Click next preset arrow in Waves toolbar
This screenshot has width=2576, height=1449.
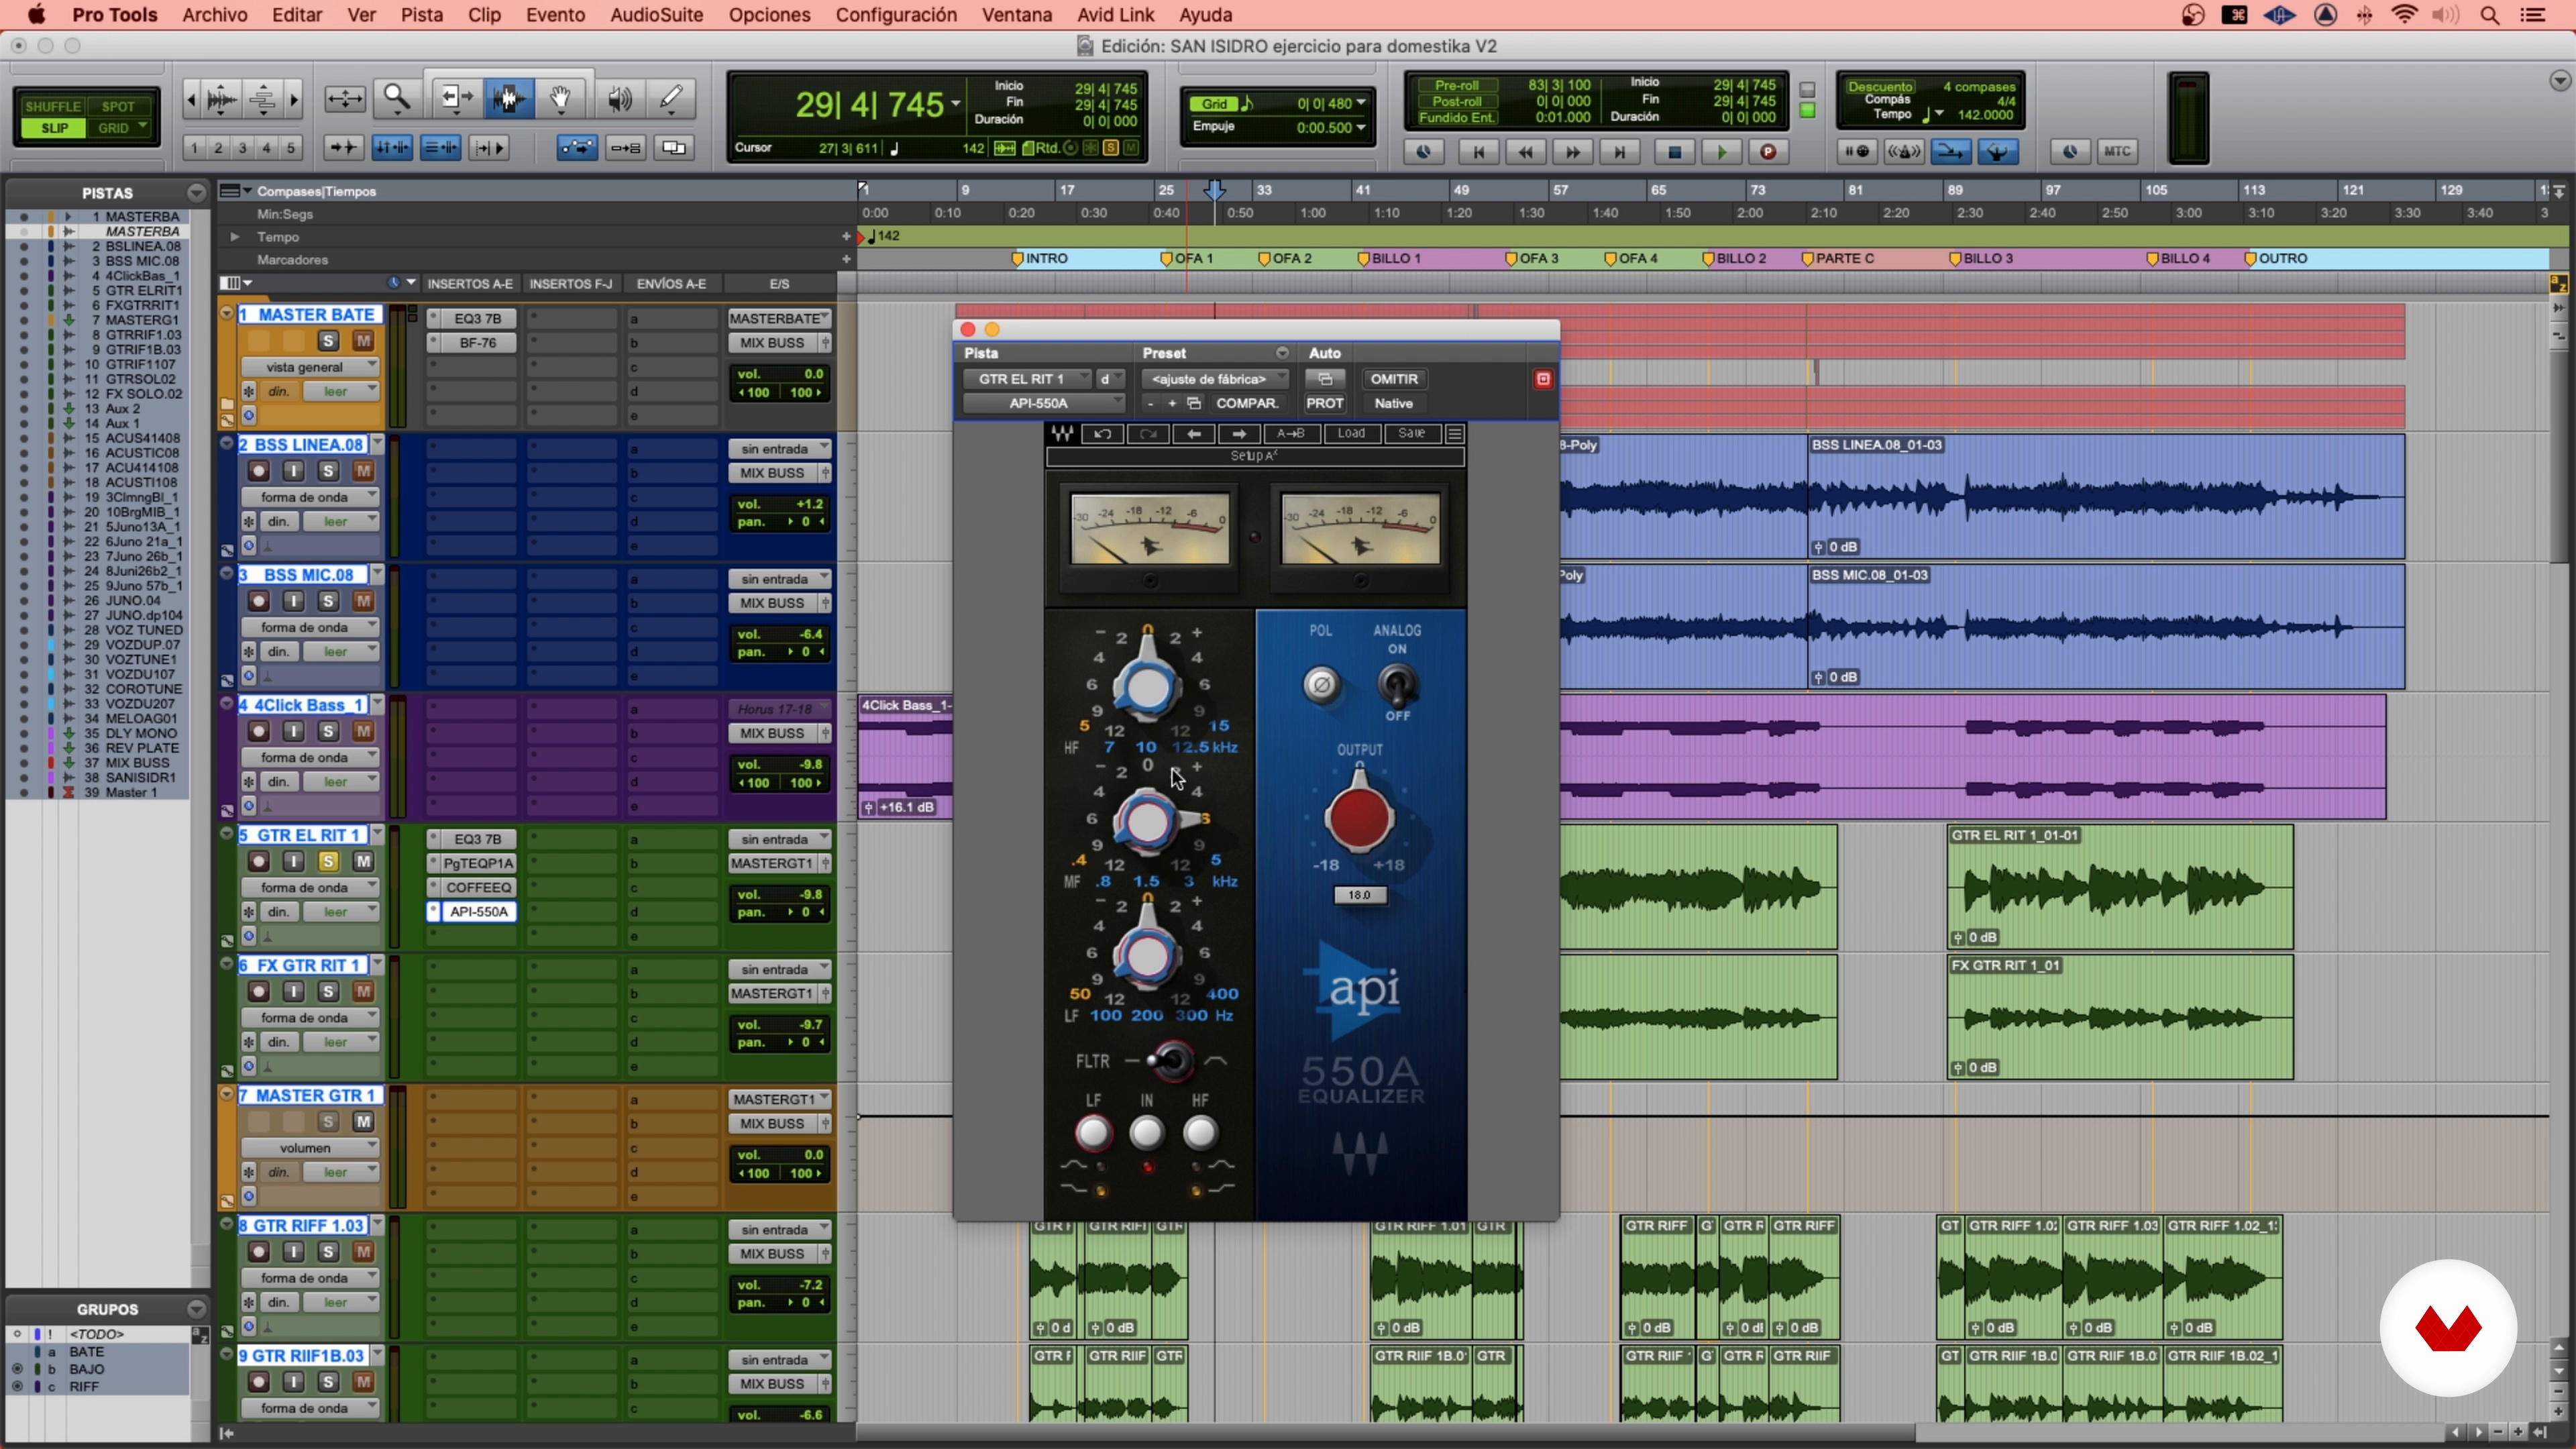[x=1239, y=433]
